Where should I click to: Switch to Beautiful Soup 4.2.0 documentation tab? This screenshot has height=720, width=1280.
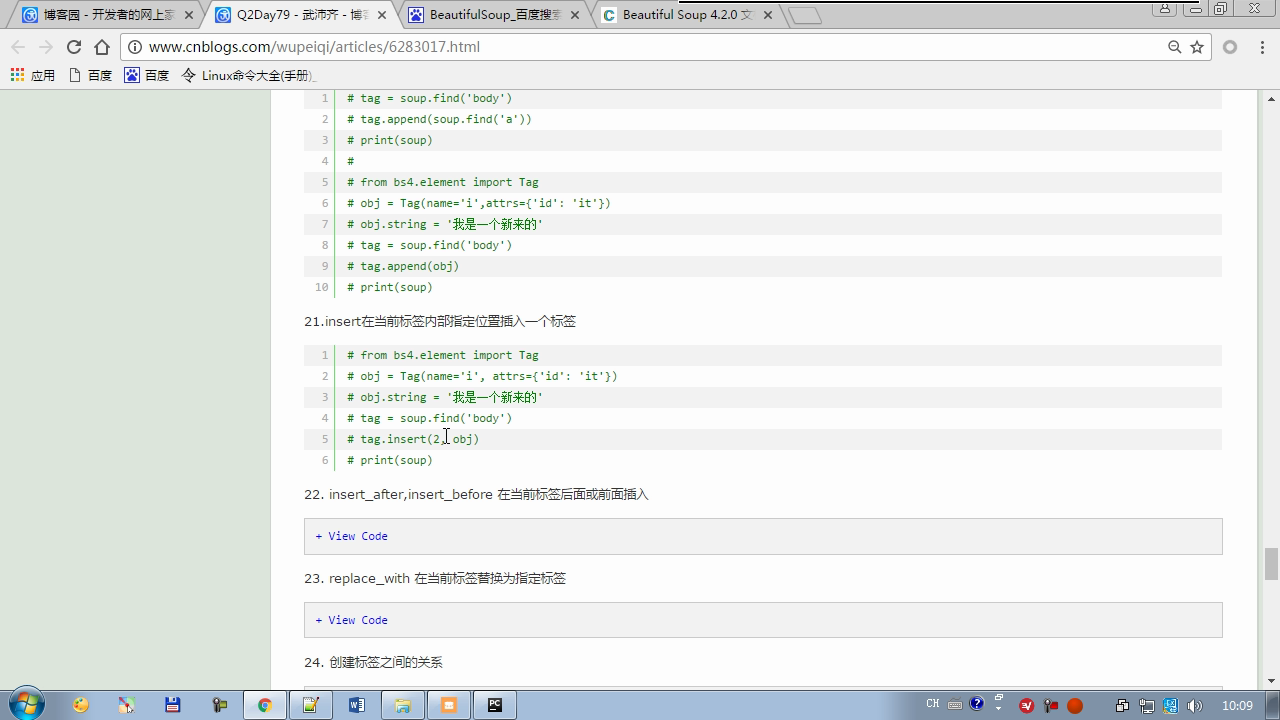pos(685,15)
